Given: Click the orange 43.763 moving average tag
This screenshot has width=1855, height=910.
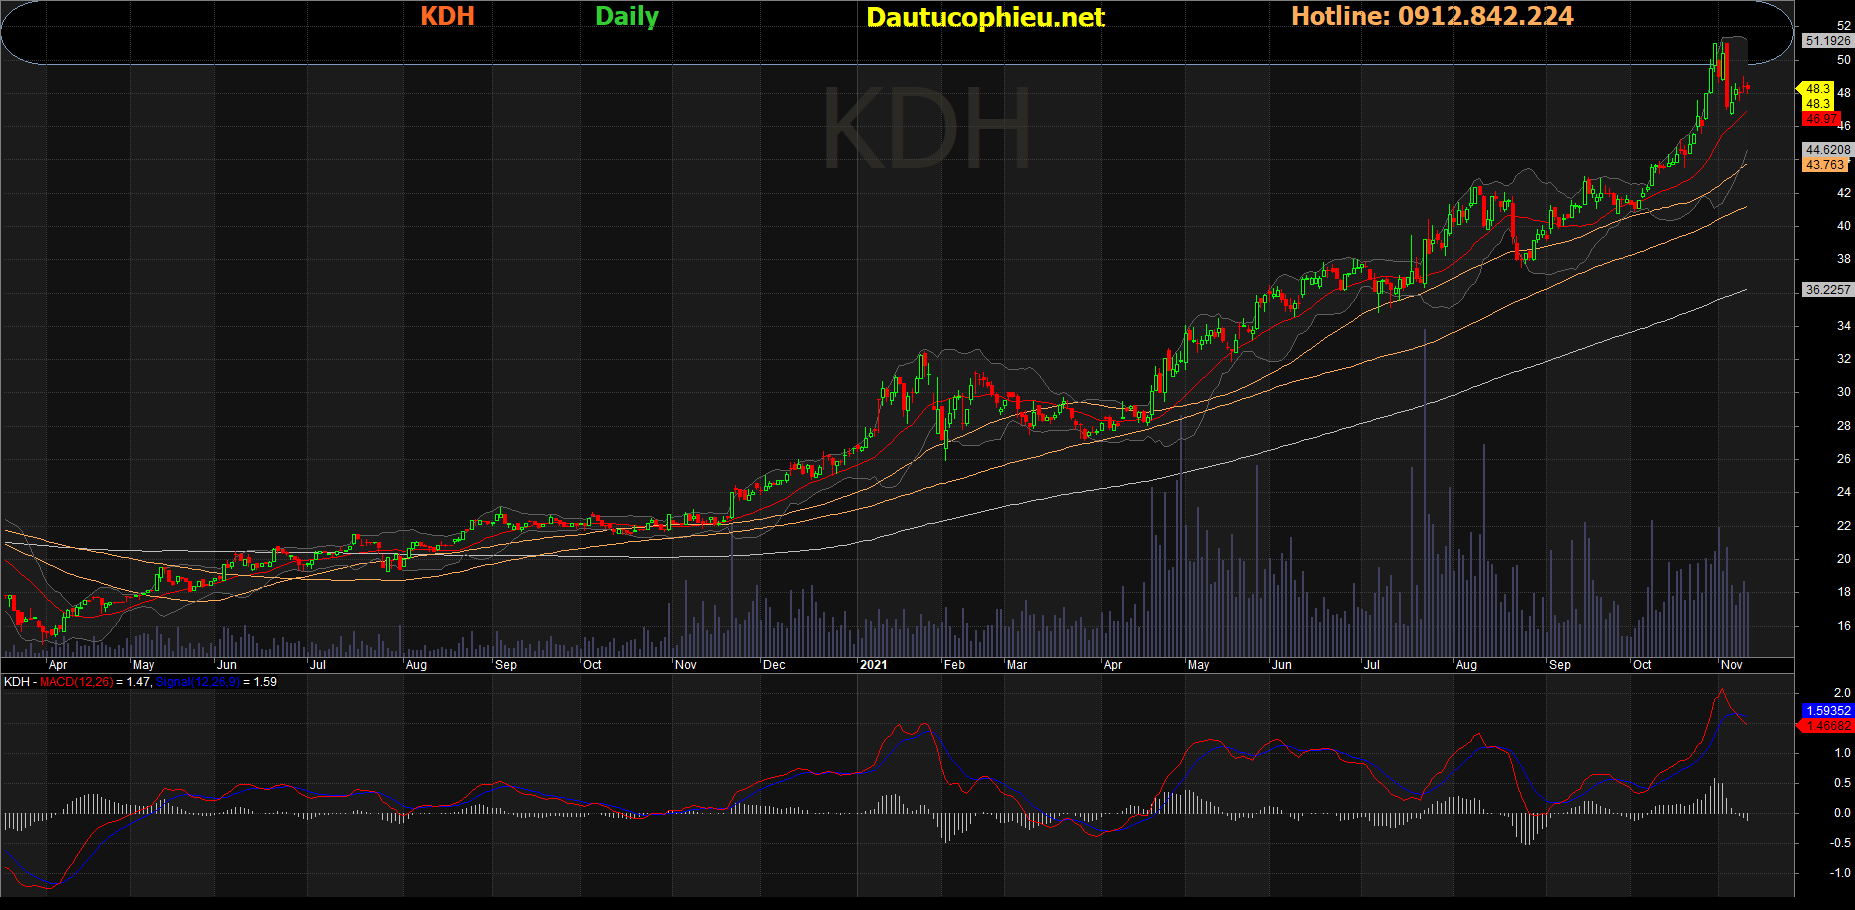Looking at the screenshot, I should coord(1825,165).
